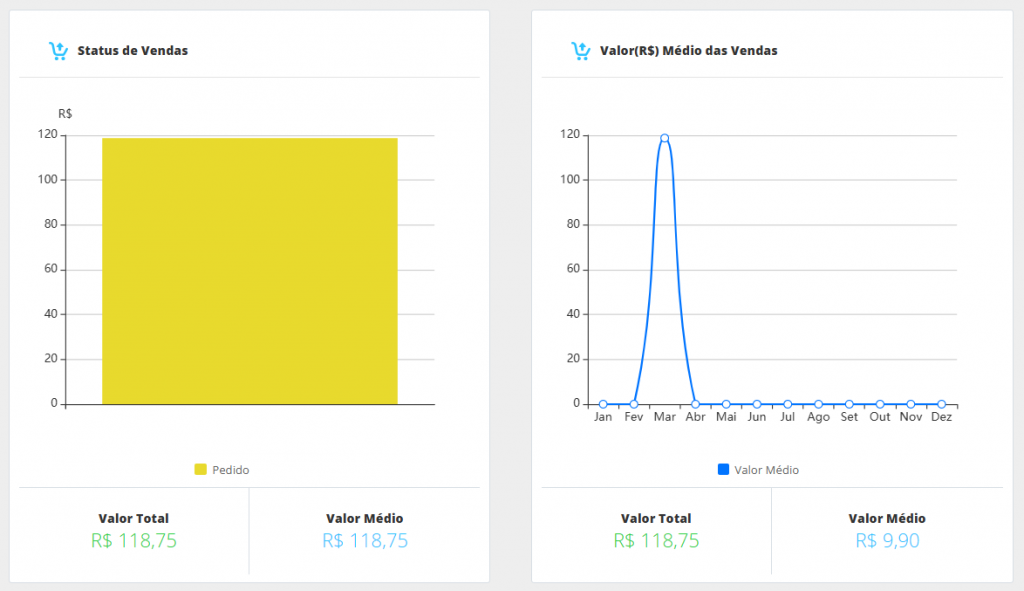Click the Valor(R$) Médio das Vendas title
This screenshot has height=591, width=1024.
coord(688,51)
